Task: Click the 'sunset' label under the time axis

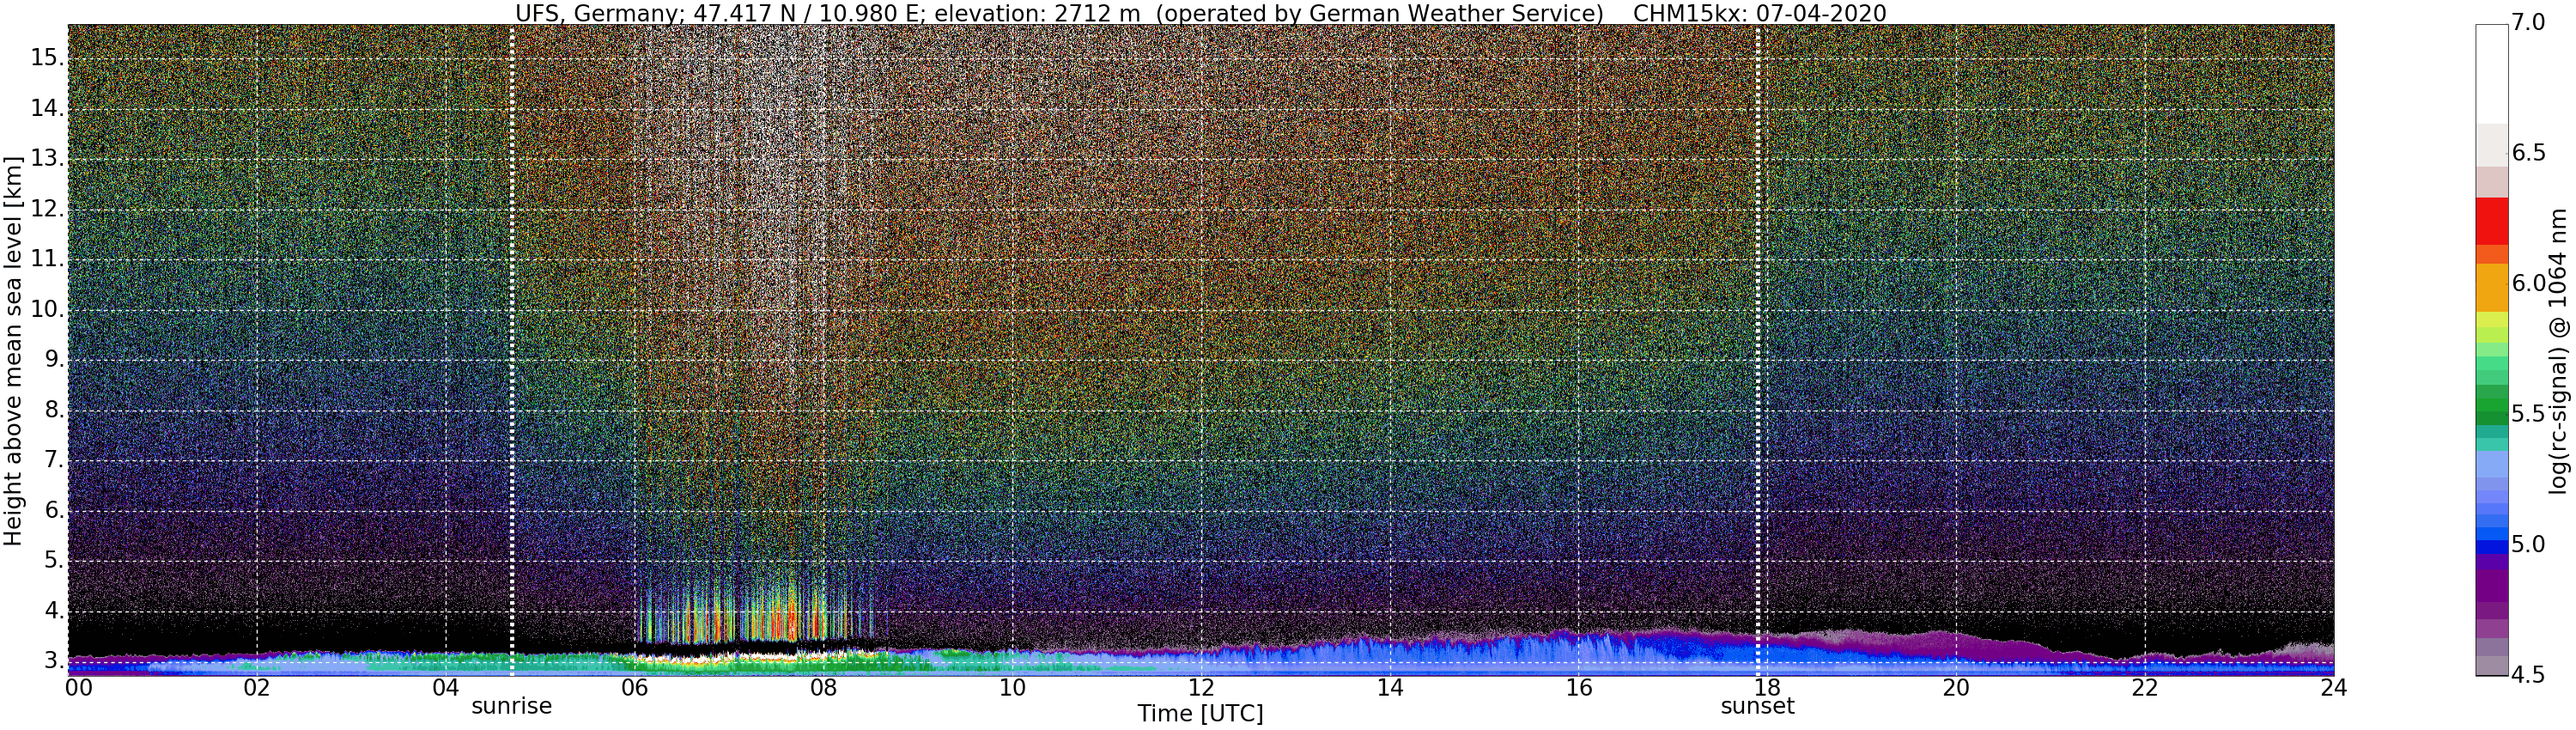Action: (x=1757, y=706)
